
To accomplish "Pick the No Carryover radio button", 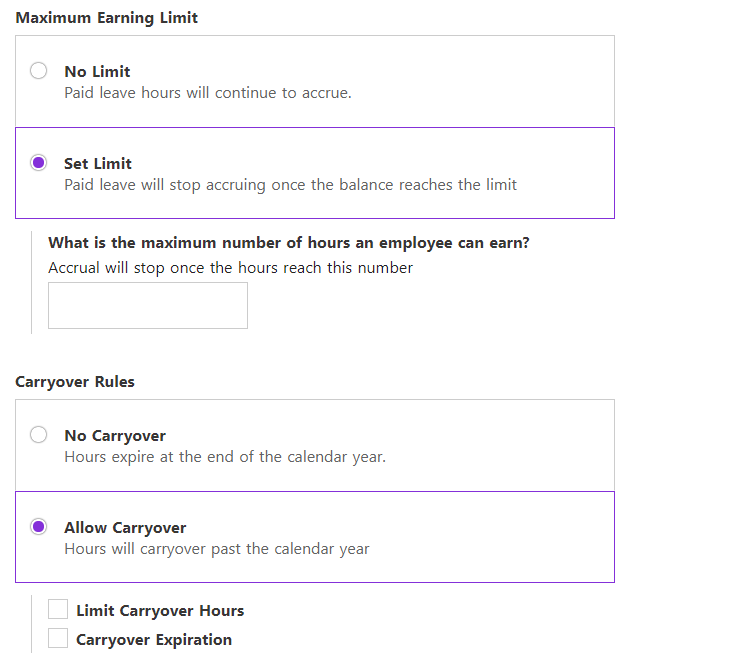I will (38, 435).
